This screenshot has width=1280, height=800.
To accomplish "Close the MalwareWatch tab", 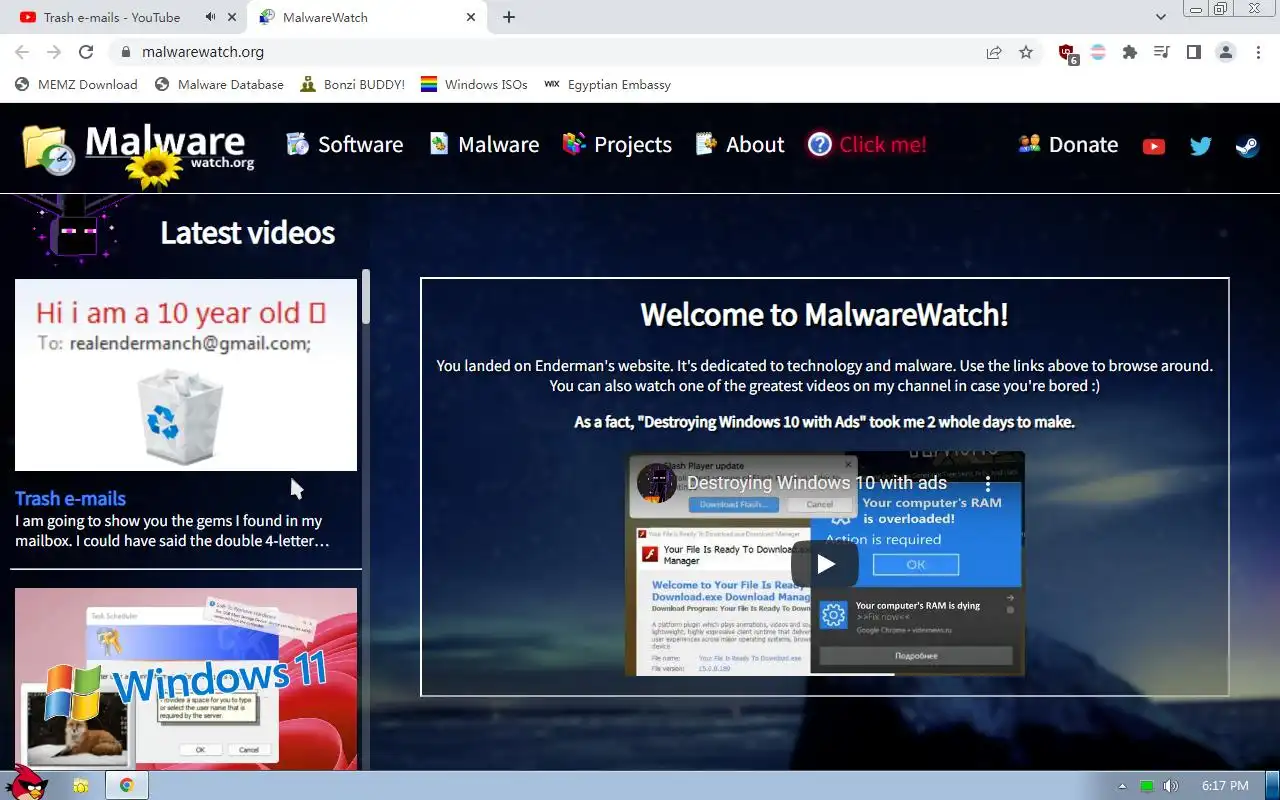I will (x=471, y=17).
